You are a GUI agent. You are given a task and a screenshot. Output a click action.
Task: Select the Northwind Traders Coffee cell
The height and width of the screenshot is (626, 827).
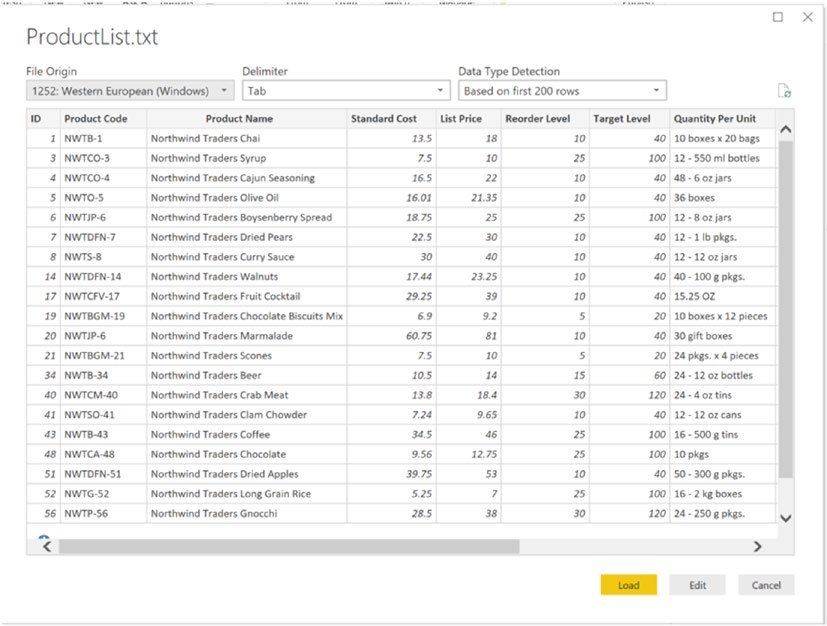pyautogui.click(x=247, y=435)
